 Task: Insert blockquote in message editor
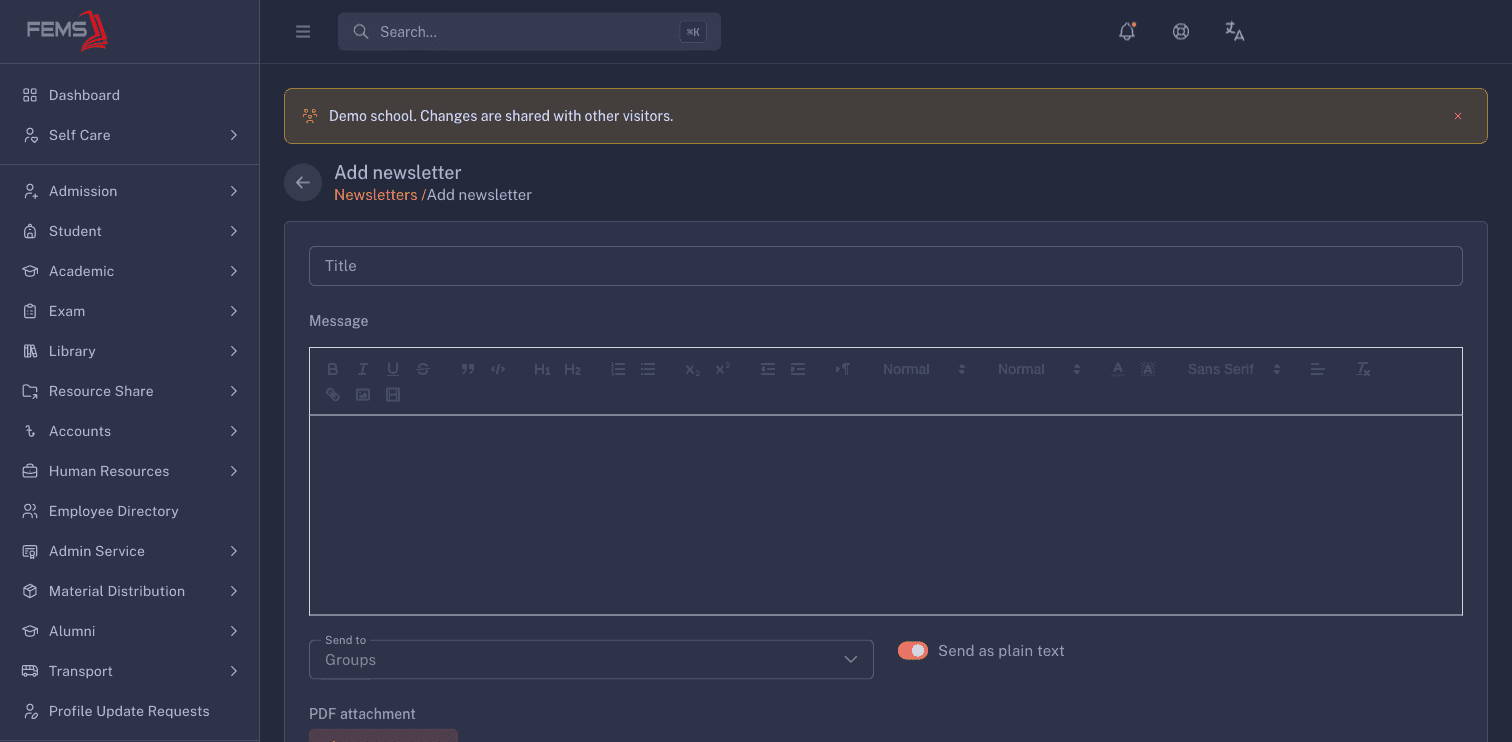tap(467, 369)
